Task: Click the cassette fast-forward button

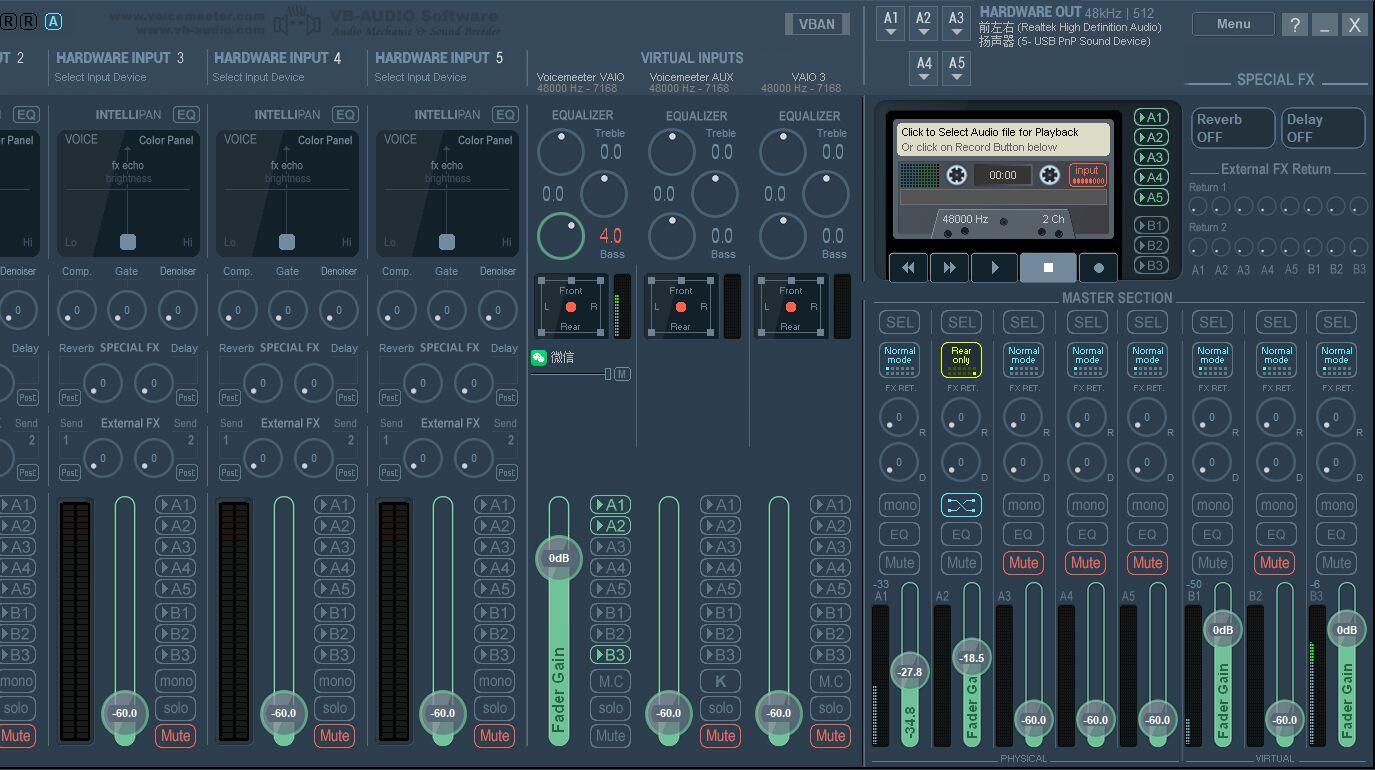Action: click(x=949, y=268)
